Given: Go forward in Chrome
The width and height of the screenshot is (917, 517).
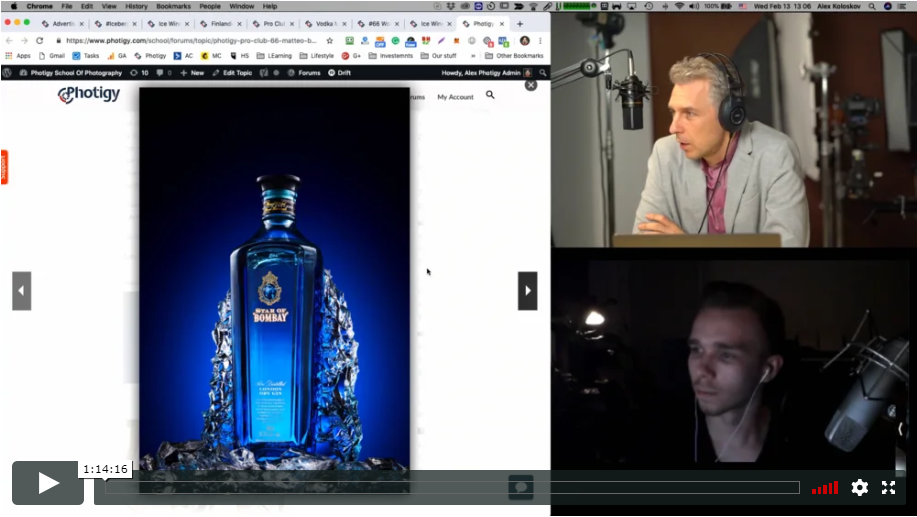Looking at the screenshot, I should tap(24, 40).
